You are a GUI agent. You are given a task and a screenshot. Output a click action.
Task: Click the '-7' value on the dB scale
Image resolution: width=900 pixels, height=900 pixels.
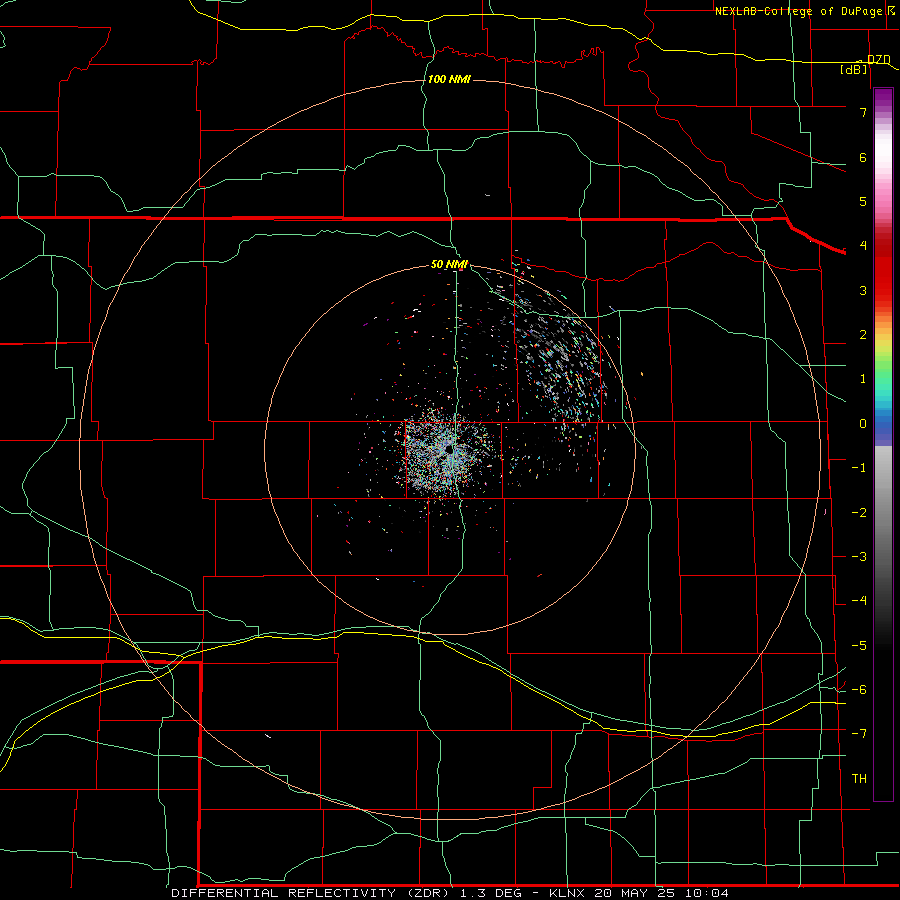(859, 734)
